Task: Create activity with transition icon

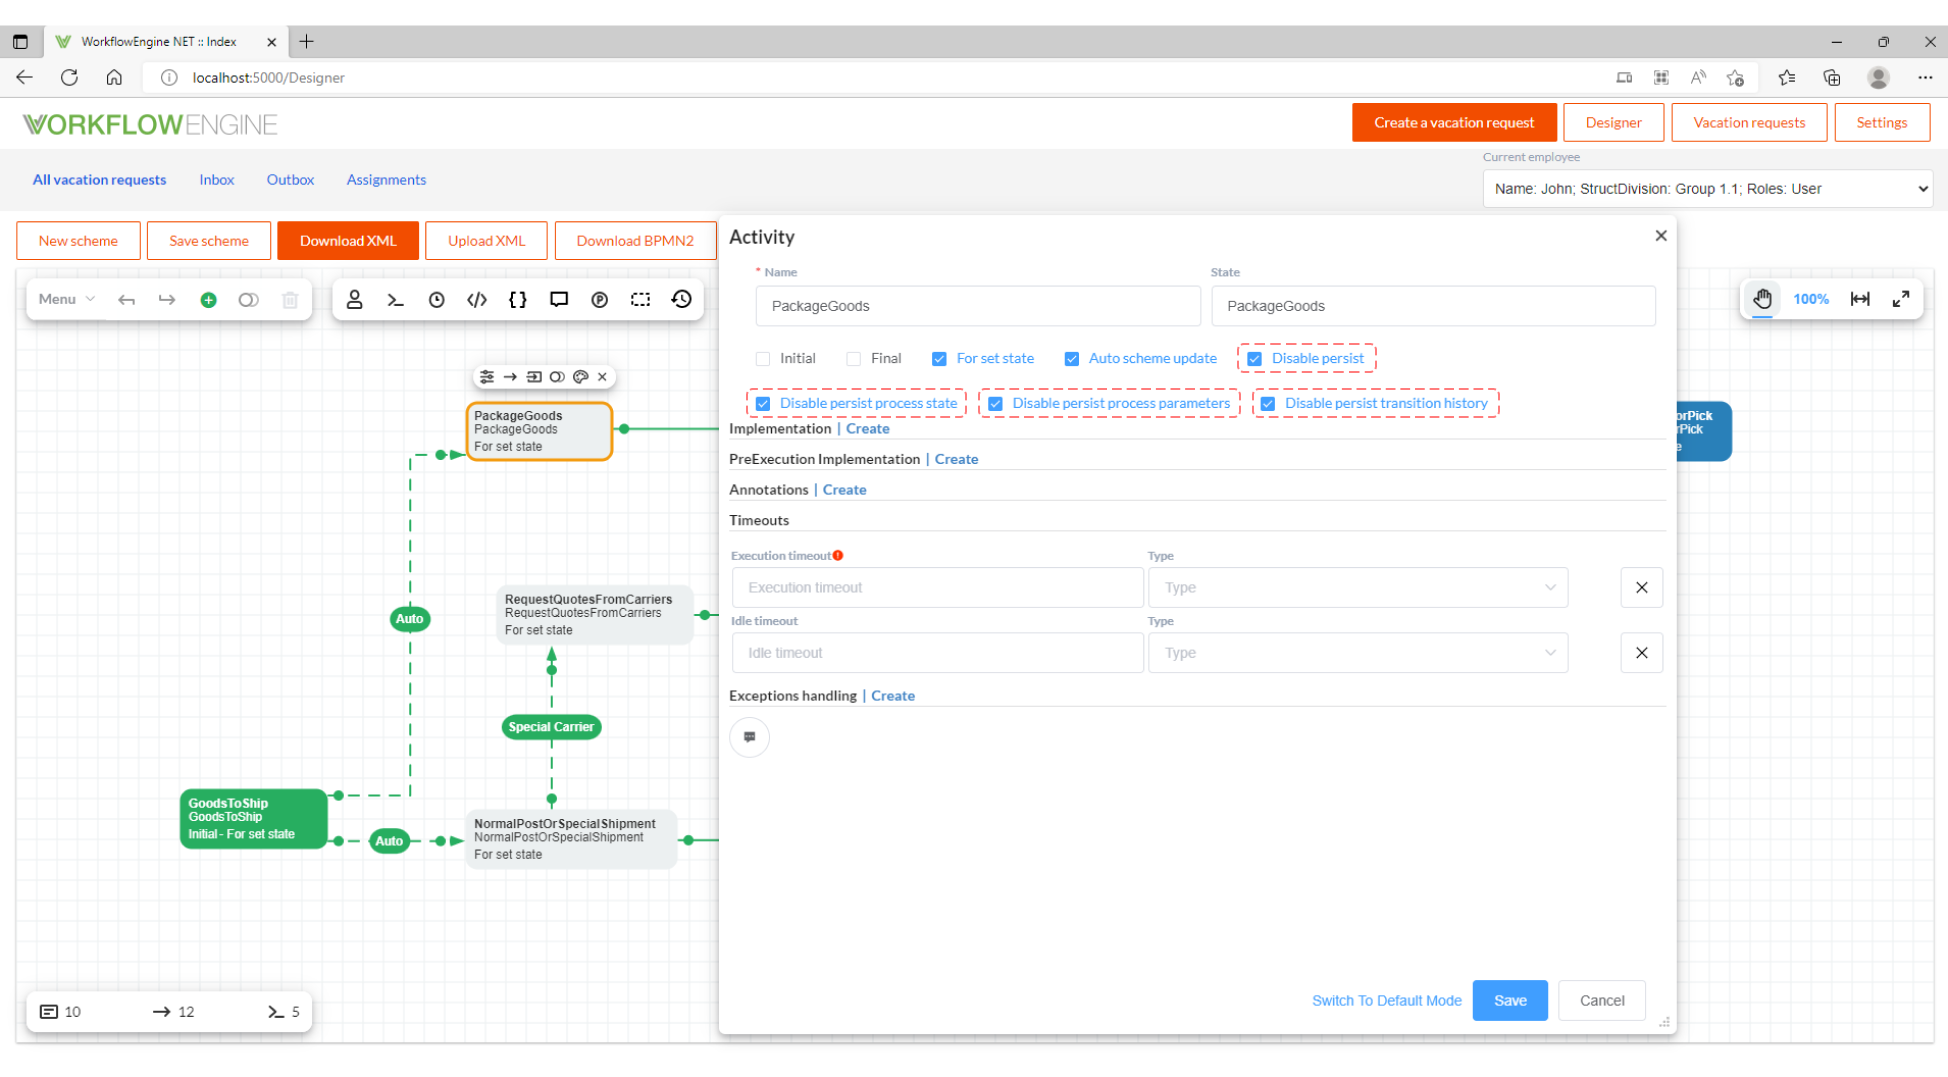Action: [x=534, y=377]
